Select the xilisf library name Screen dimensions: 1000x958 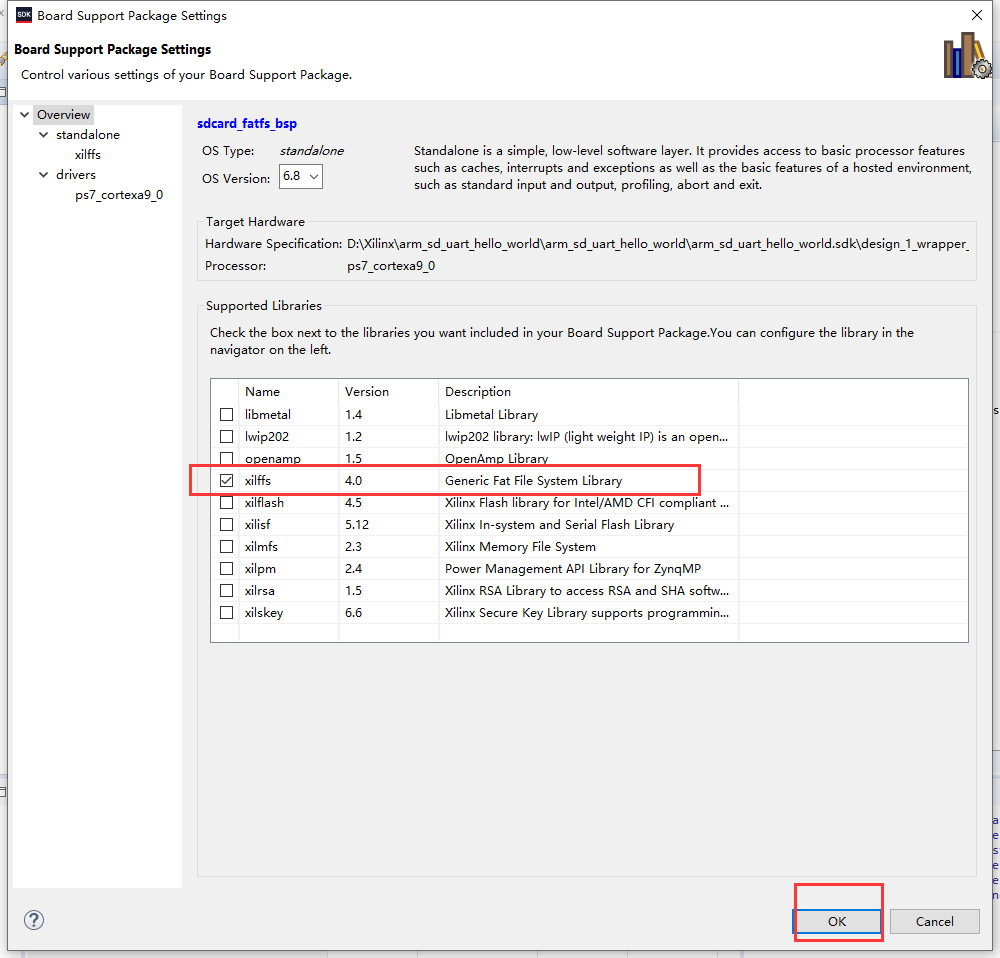click(x=258, y=524)
